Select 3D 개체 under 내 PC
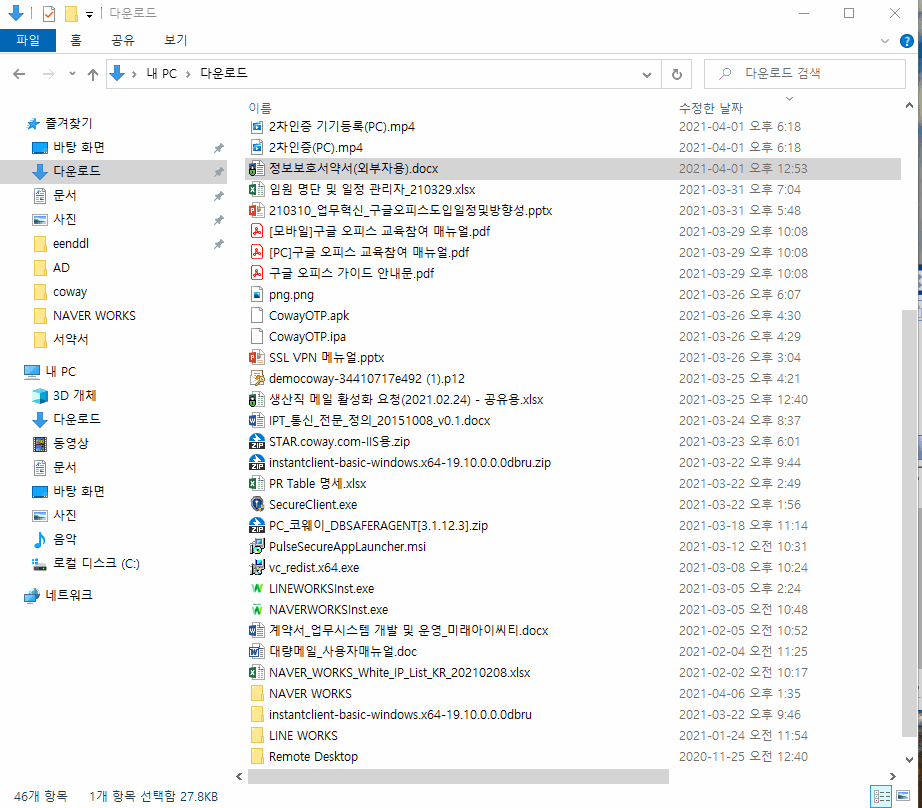 point(74,396)
